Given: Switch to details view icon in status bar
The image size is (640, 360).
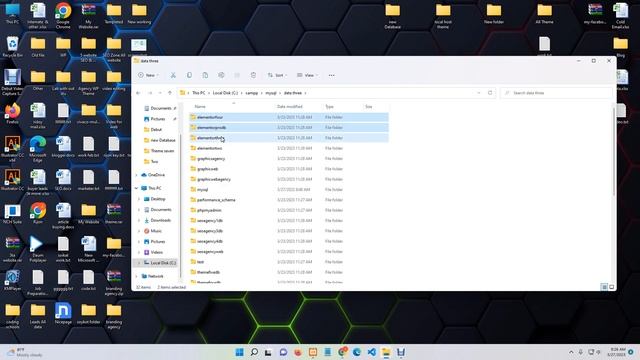Looking at the screenshot, I should point(604,287).
